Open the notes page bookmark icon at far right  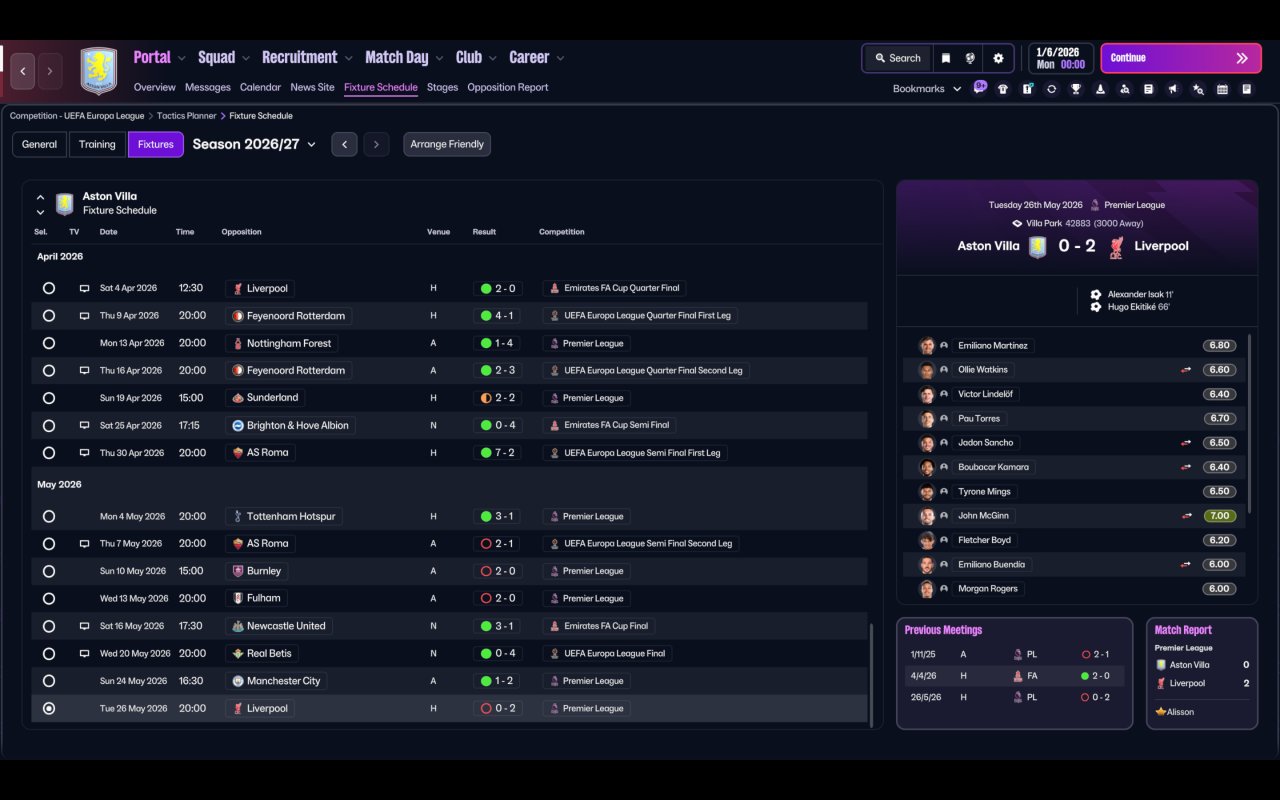coord(1246,89)
